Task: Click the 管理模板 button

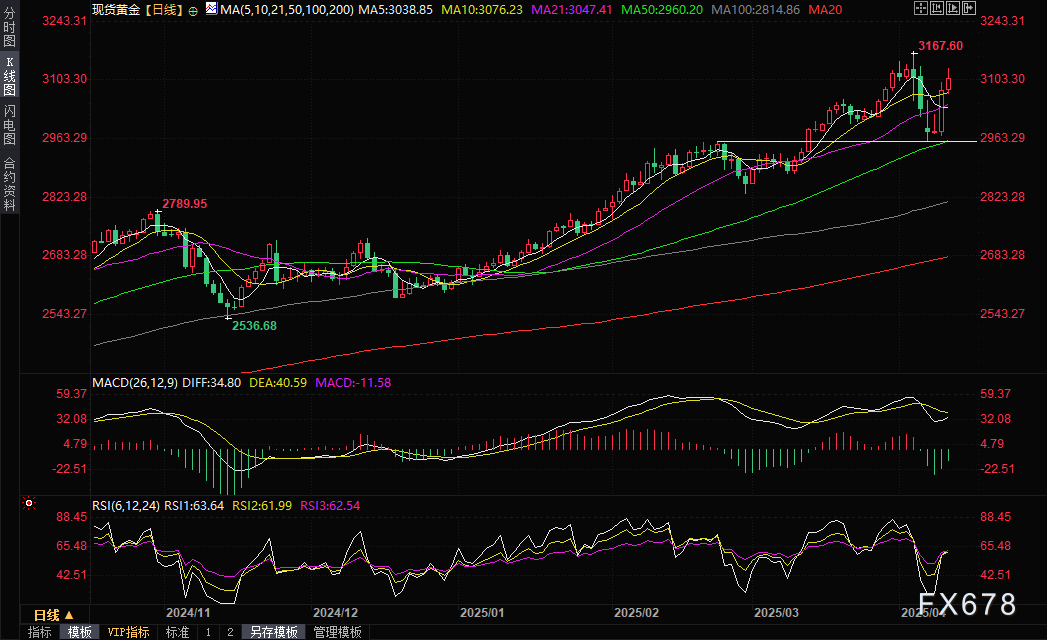Action: click(x=338, y=632)
